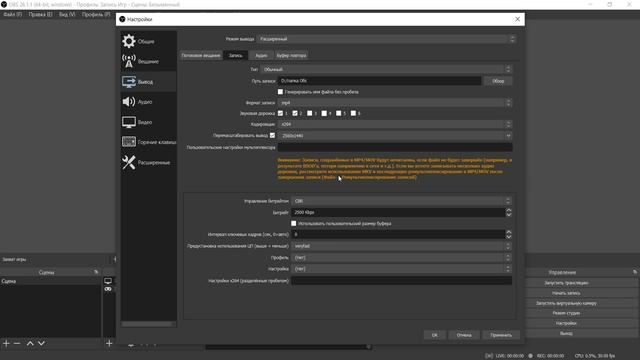Toggle generate file name without spaces checkbox
The image size is (640, 360).
(280, 92)
